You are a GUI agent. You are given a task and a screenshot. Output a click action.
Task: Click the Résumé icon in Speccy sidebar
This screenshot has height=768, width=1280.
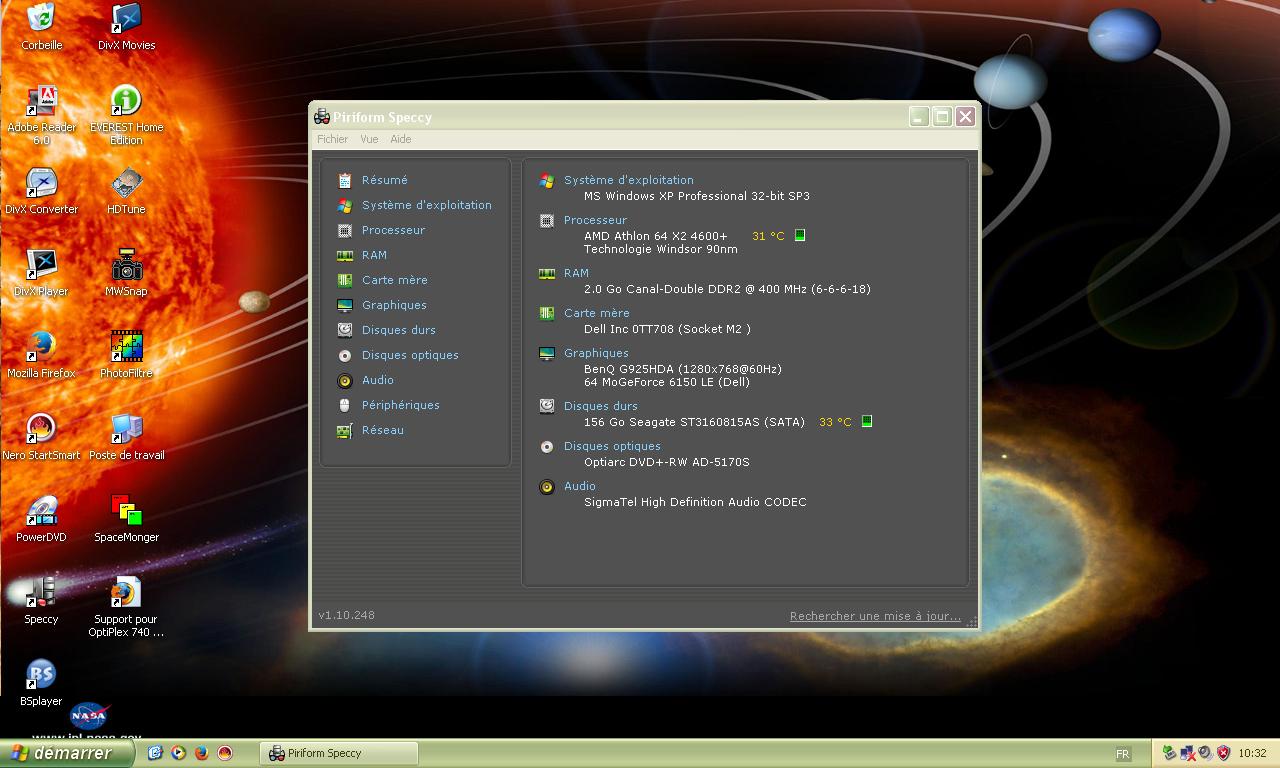coord(345,181)
